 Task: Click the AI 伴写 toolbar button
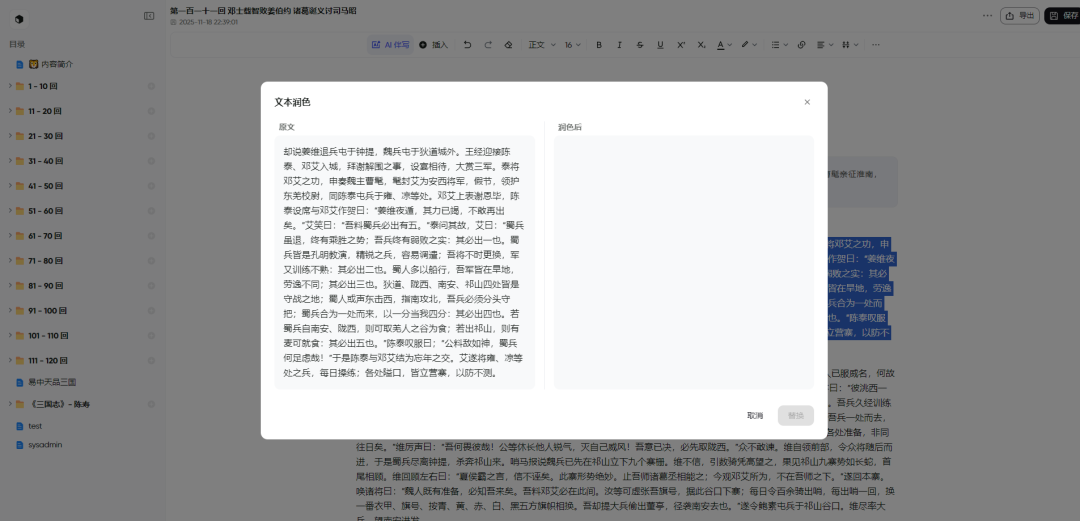coord(390,45)
